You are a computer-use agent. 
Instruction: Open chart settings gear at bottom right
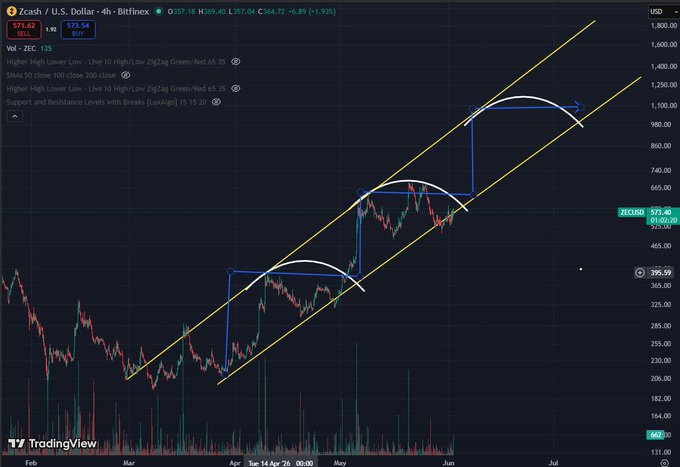pos(664,463)
